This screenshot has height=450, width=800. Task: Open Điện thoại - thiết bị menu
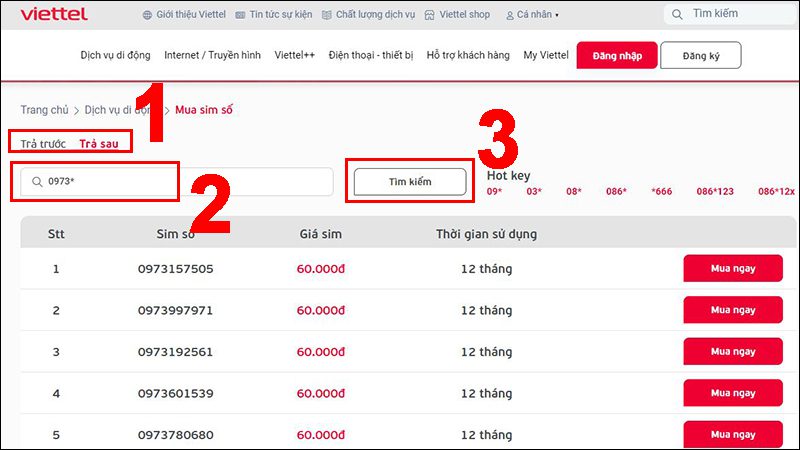371,55
